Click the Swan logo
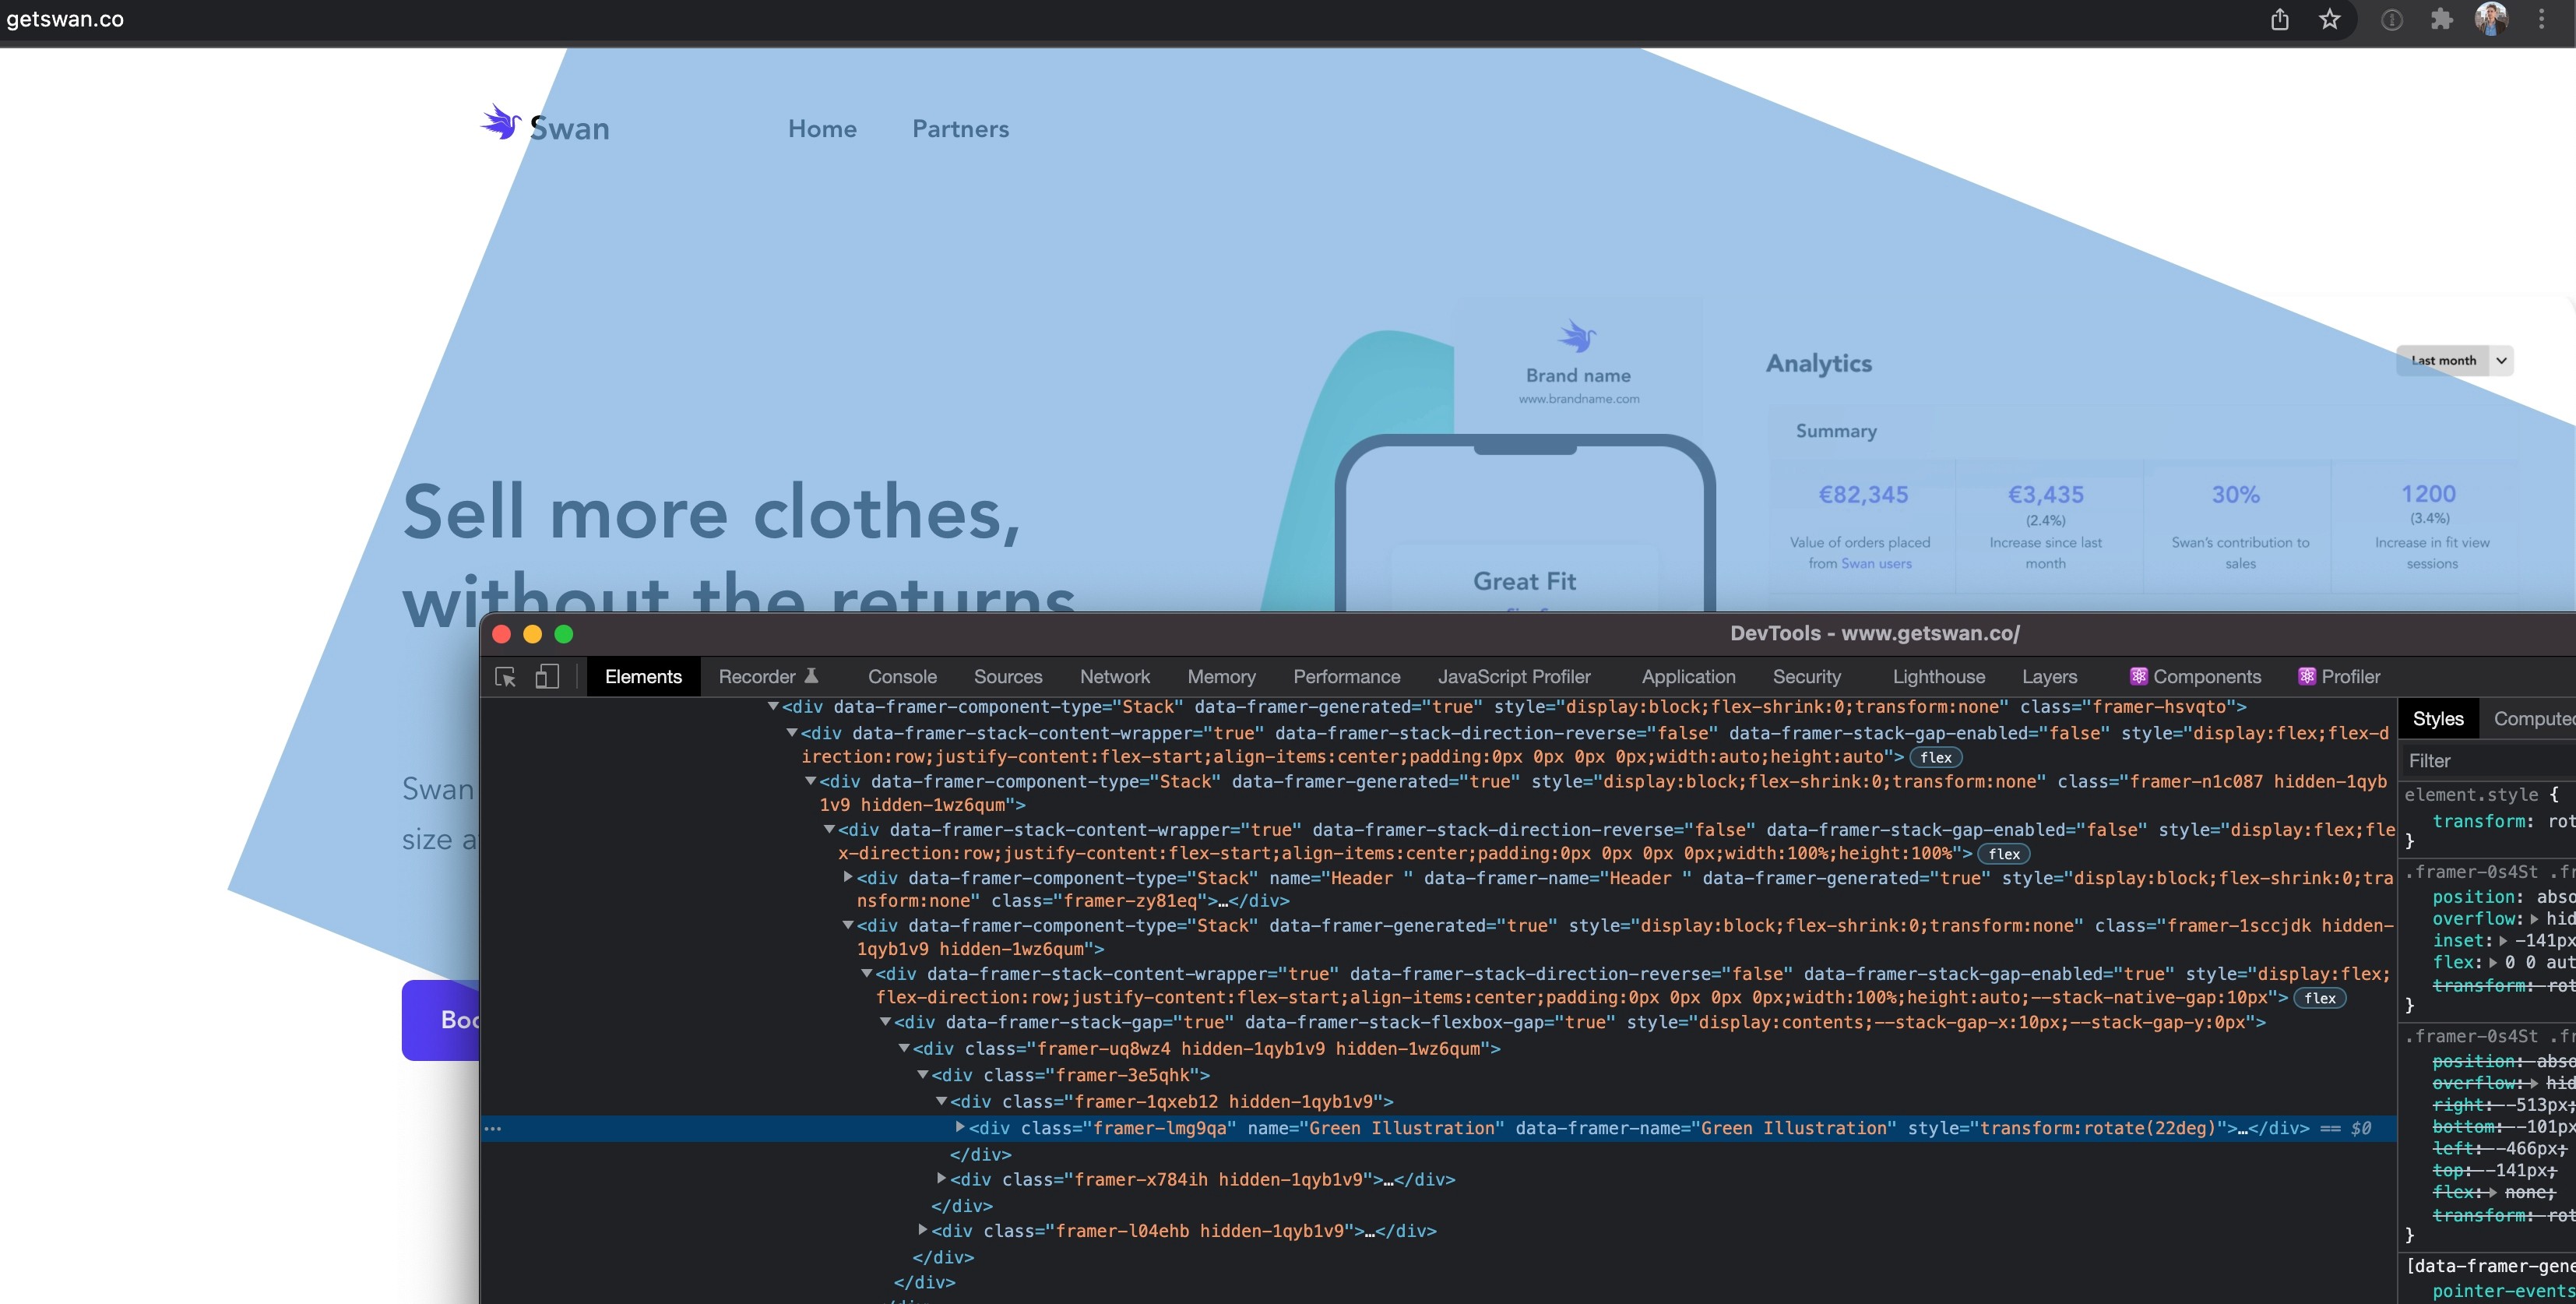2576x1304 pixels. pos(545,126)
